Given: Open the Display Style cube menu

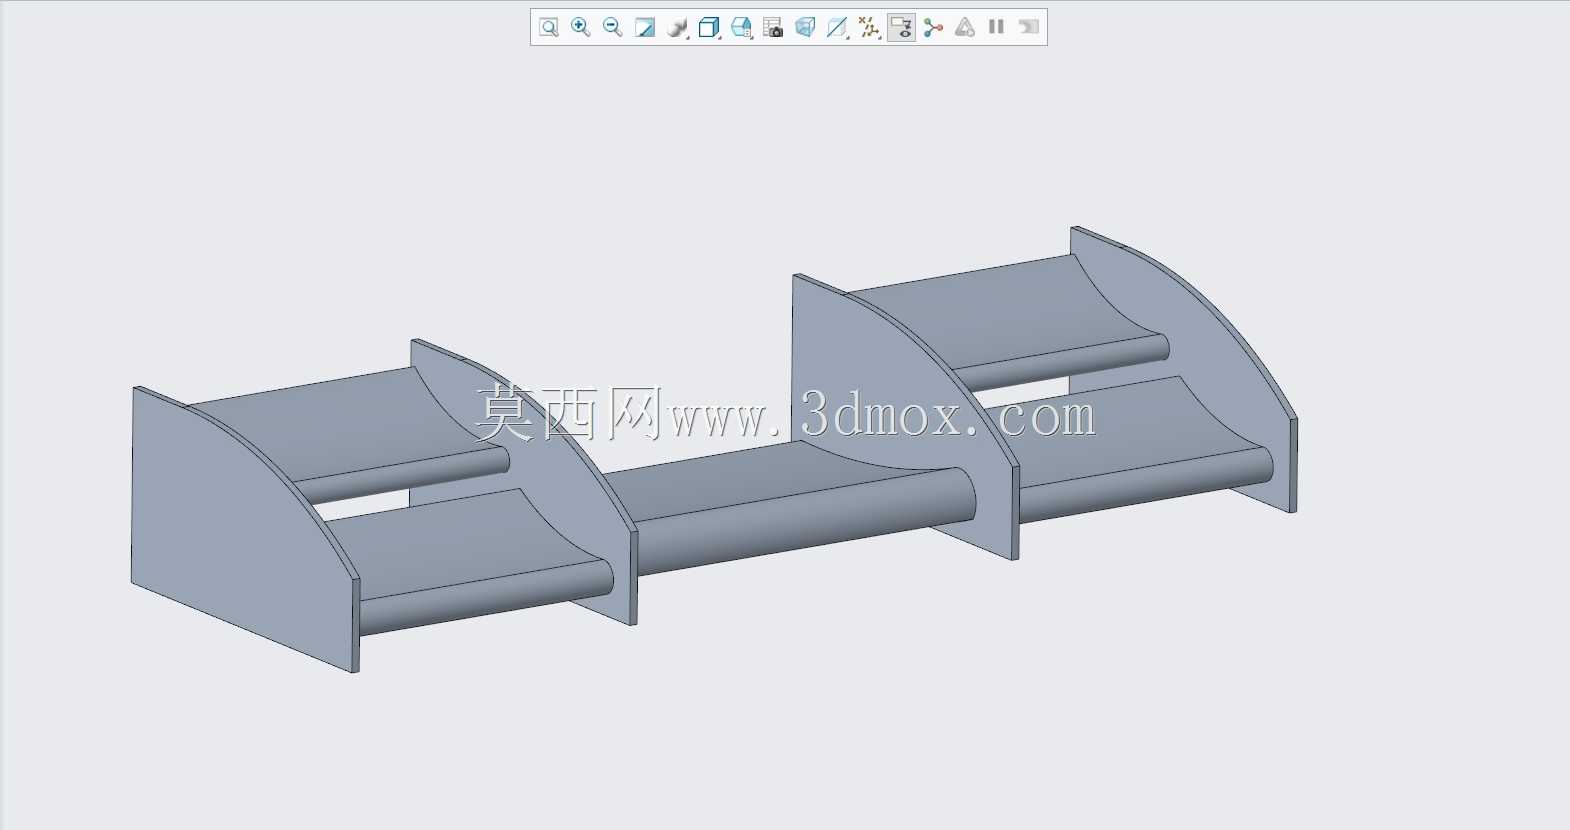Looking at the screenshot, I should point(709,27).
